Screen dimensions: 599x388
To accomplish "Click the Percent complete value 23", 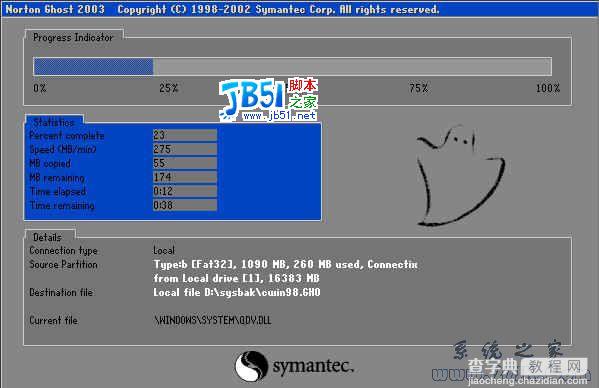I will click(x=185, y=135).
